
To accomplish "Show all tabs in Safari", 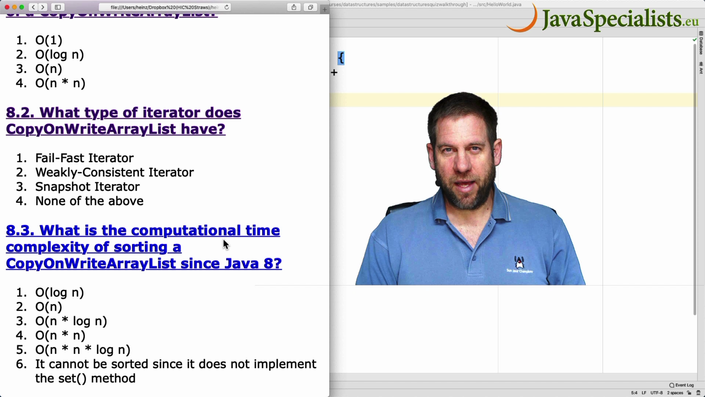I will (310, 7).
